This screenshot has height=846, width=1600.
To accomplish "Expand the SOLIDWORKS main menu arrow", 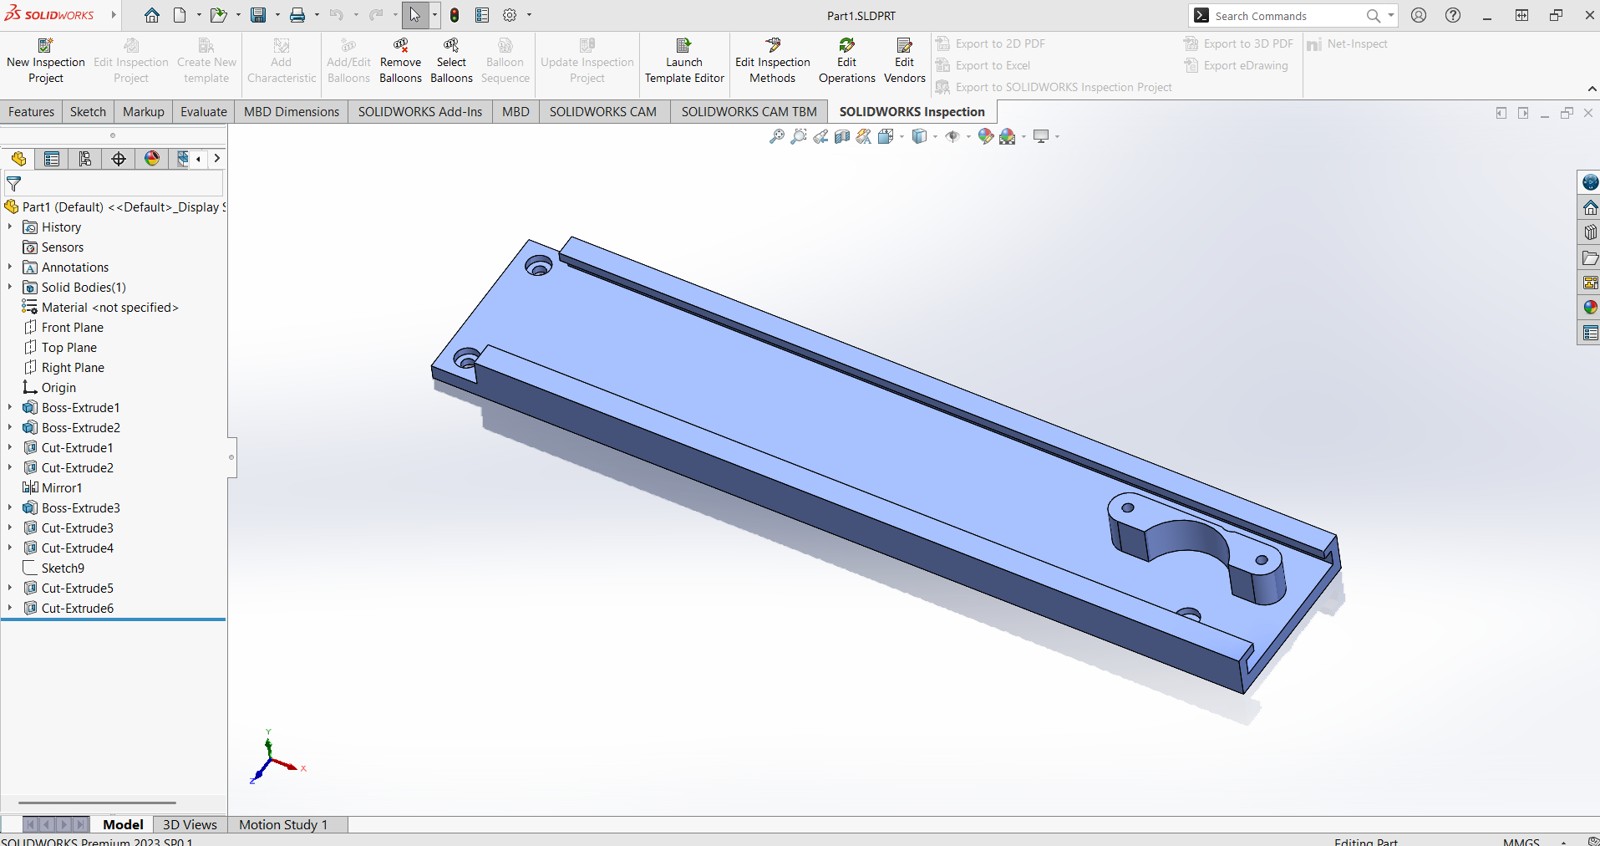I will click(114, 15).
